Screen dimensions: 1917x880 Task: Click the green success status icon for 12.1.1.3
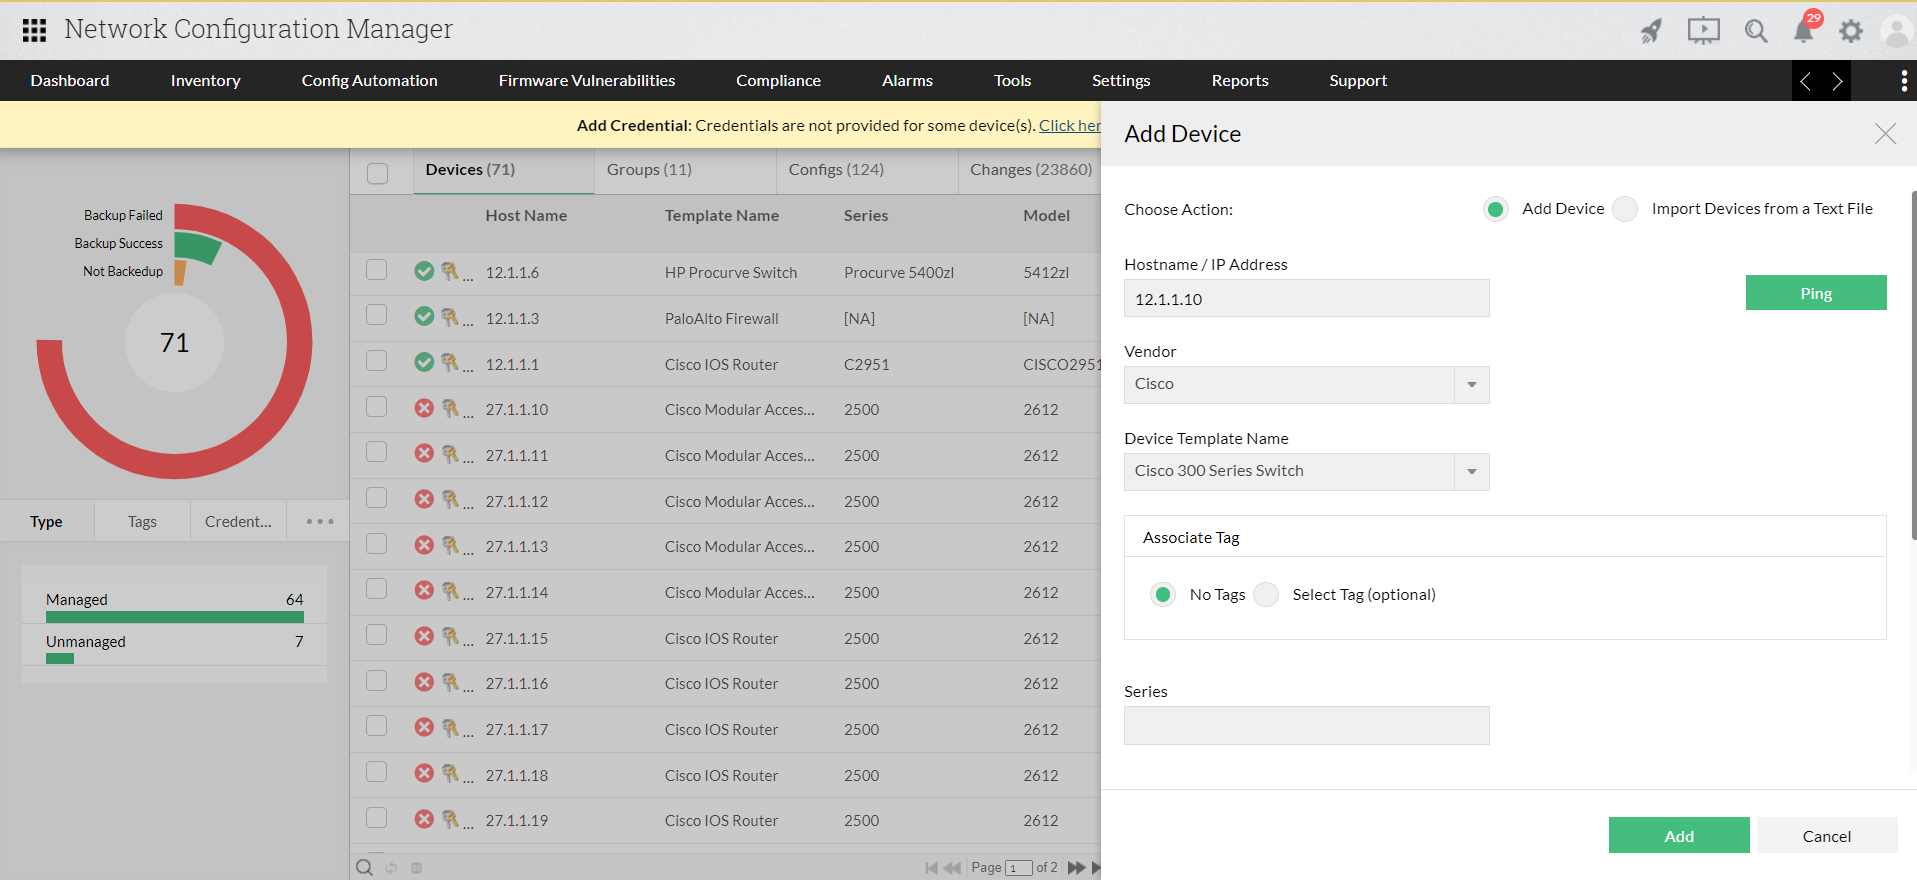[x=424, y=316]
